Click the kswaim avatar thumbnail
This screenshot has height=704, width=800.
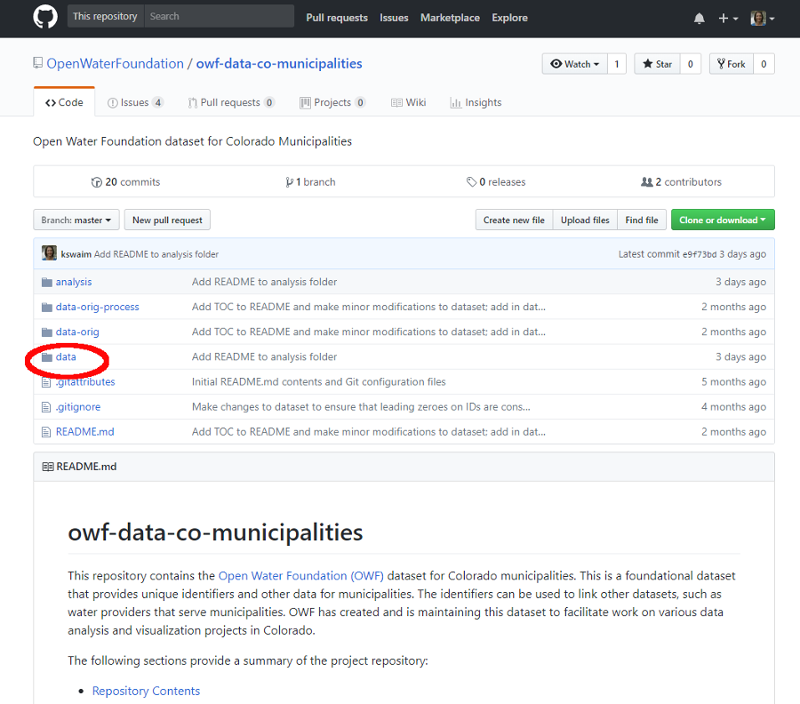49,253
